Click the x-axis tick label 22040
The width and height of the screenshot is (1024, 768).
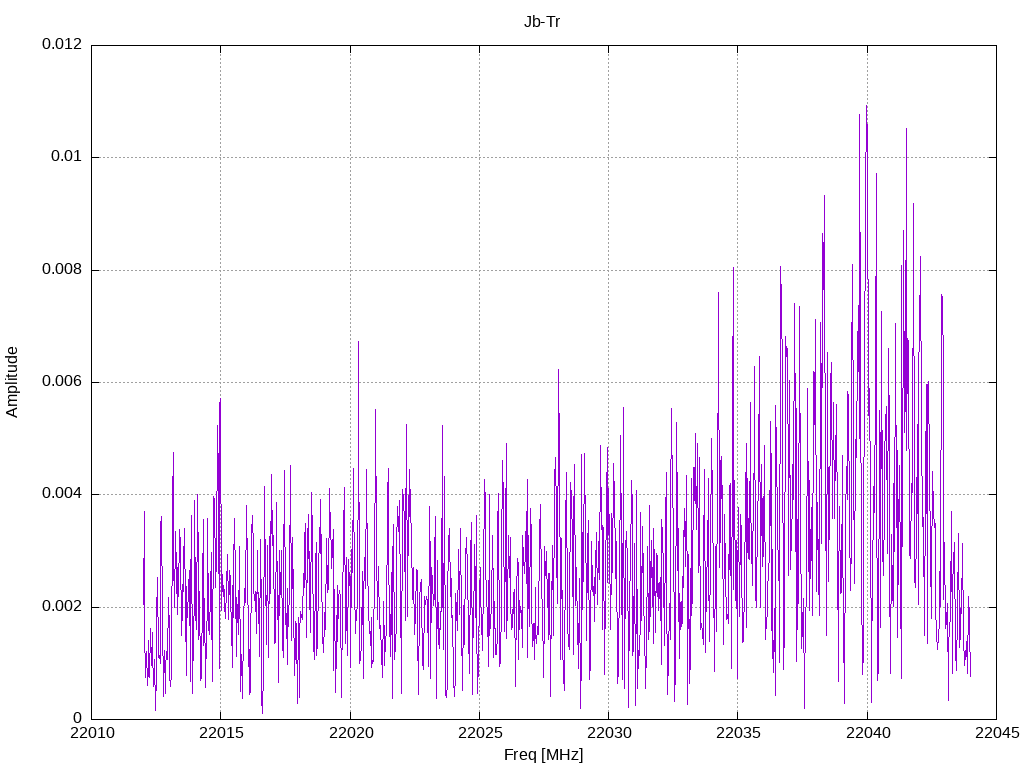point(868,733)
